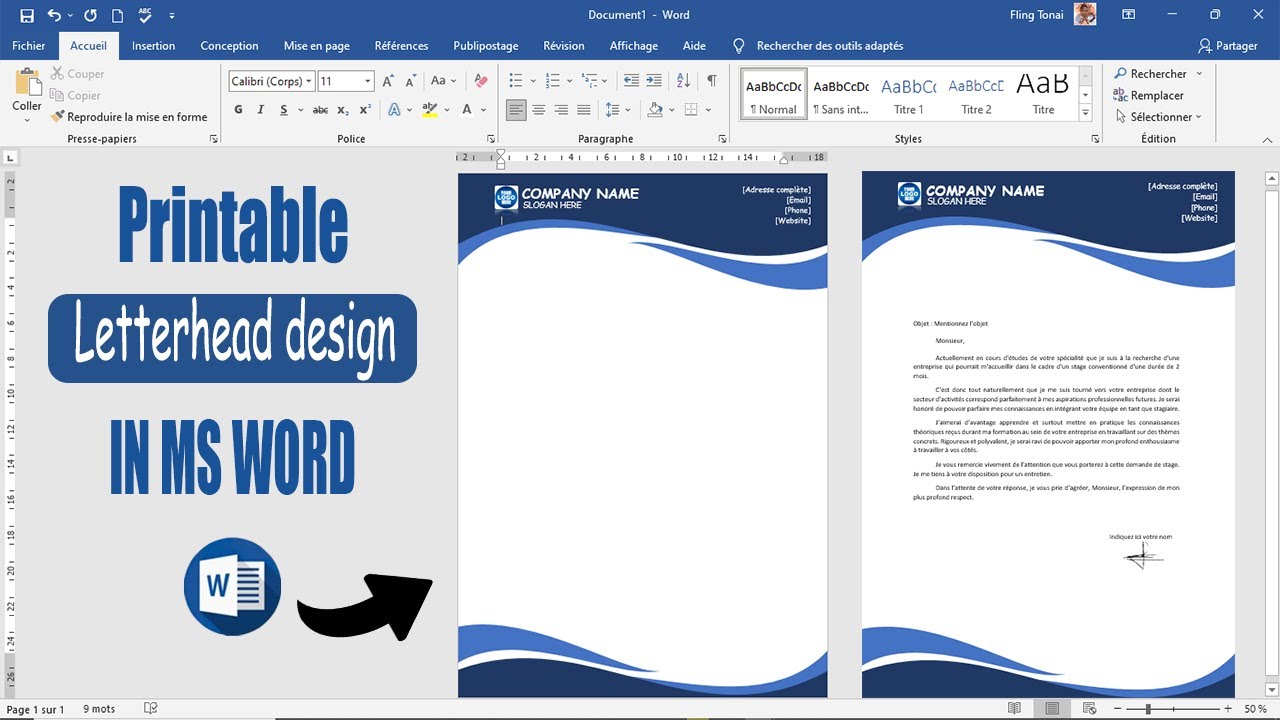This screenshot has height=720, width=1280.
Task: Click the accessibility/proofing icon in status bar
Action: [151, 708]
